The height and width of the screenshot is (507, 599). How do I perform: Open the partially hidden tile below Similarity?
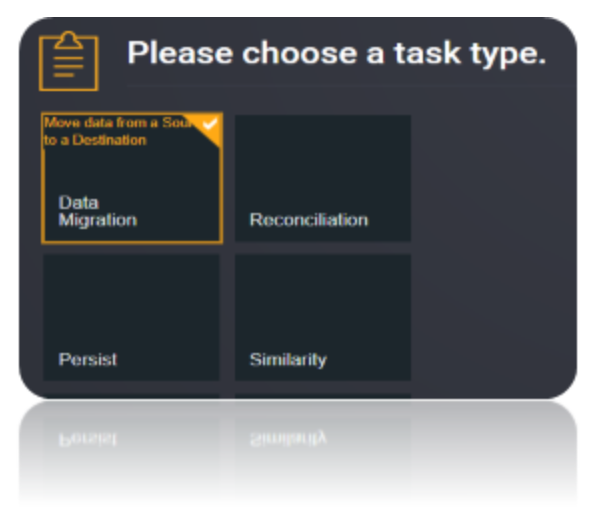(x=323, y=396)
